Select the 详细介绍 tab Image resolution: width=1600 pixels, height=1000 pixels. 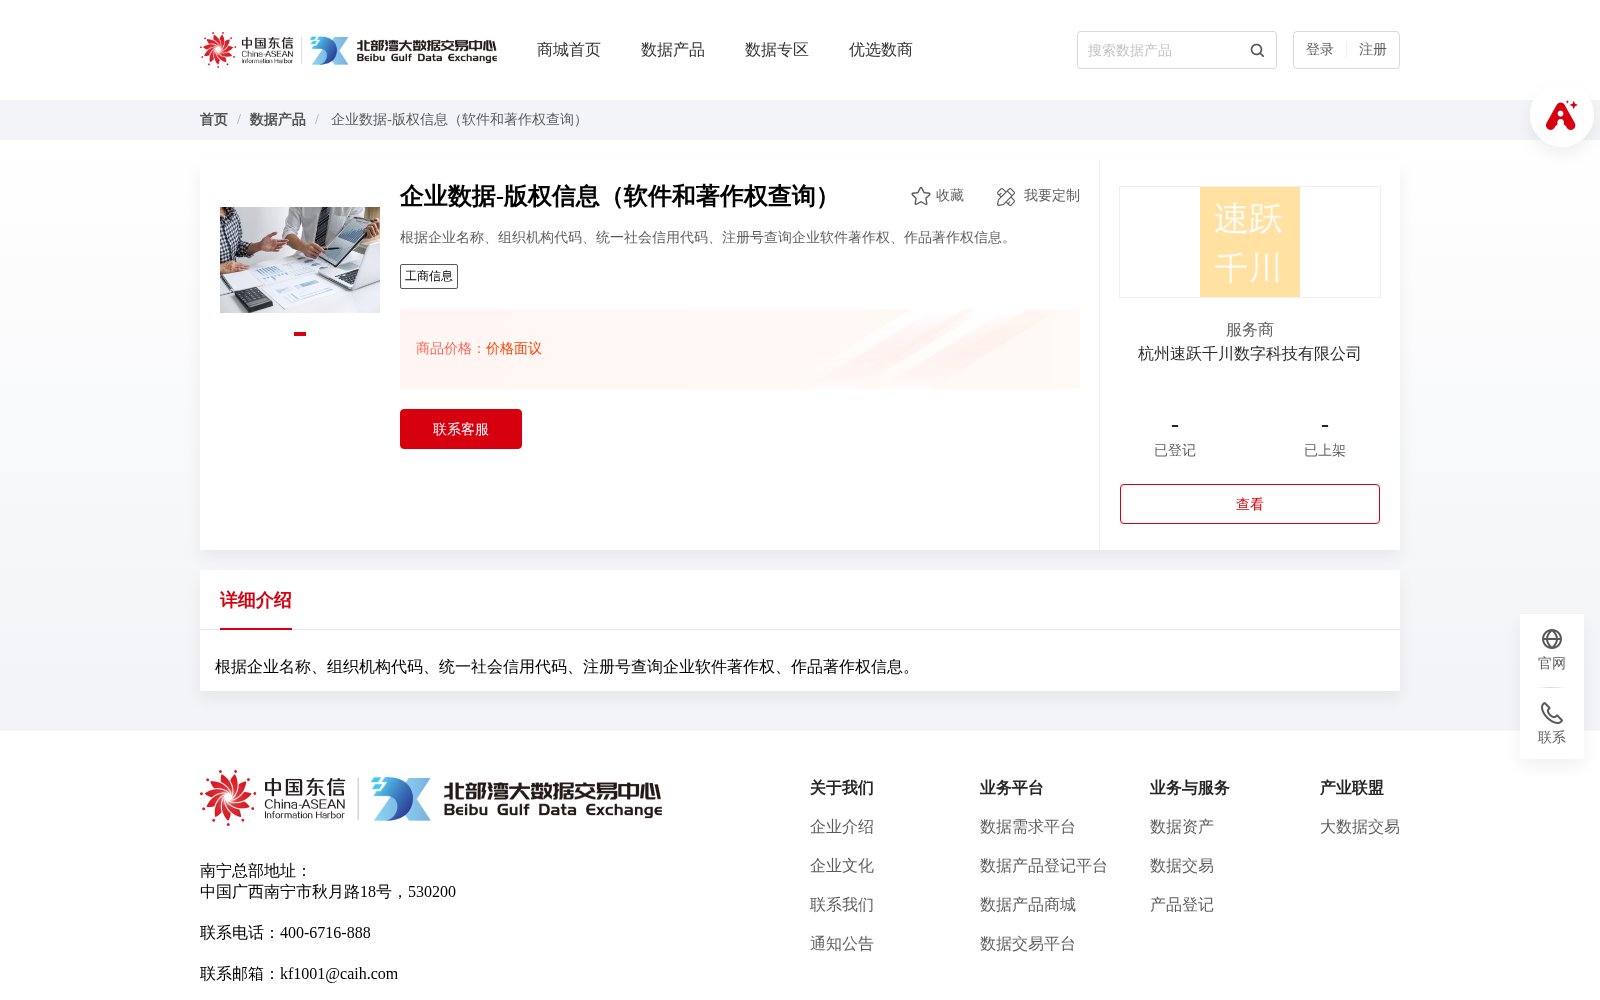pyautogui.click(x=256, y=600)
